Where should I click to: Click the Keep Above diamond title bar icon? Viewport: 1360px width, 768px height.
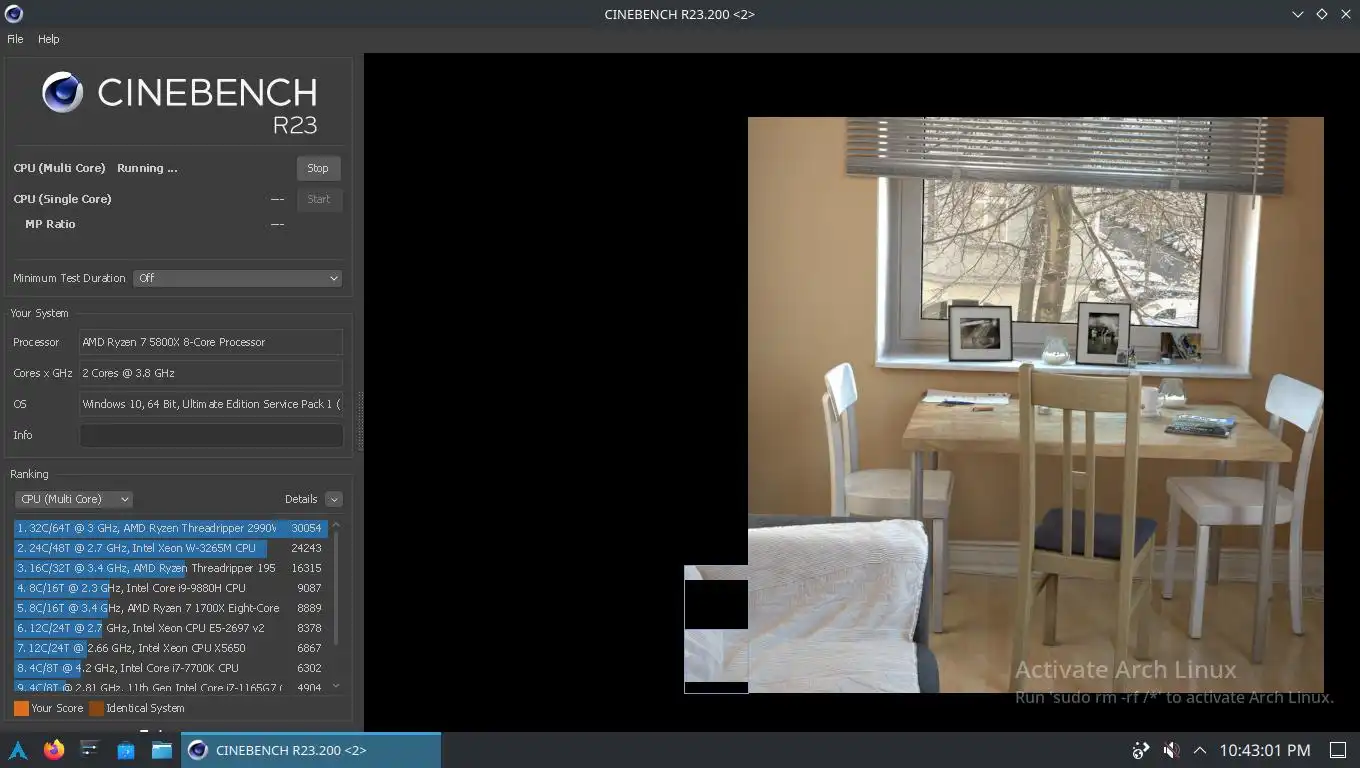1321,14
